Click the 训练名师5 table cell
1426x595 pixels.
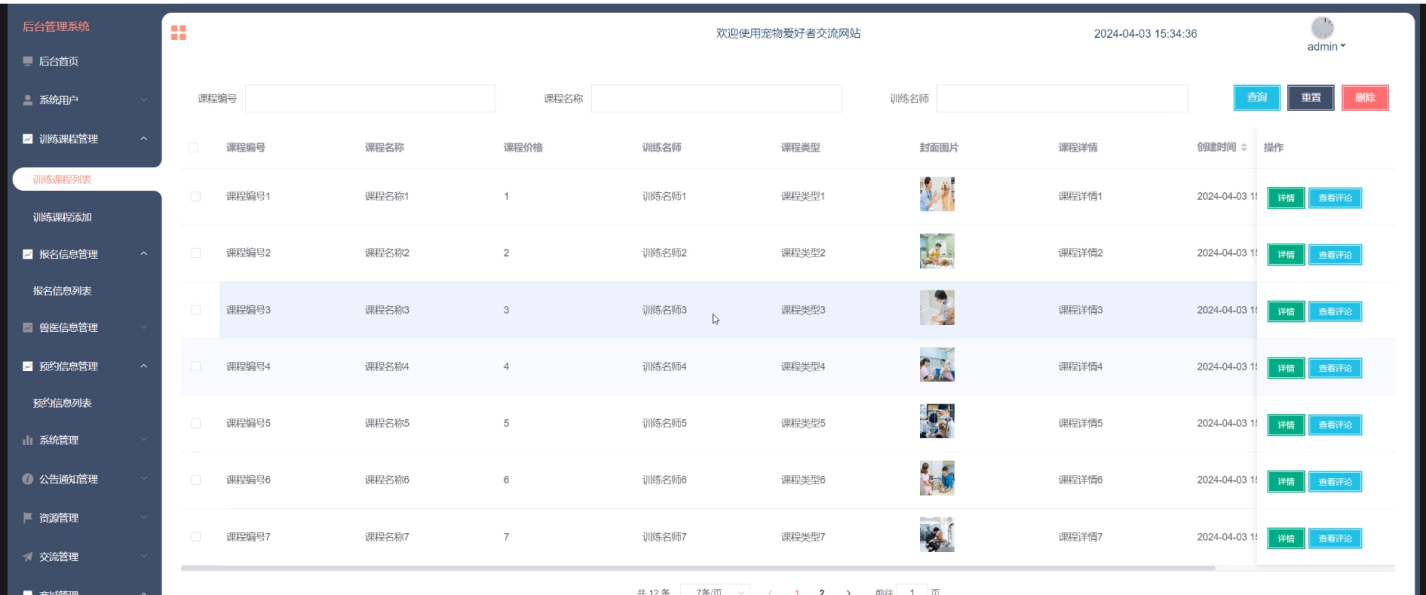(x=664, y=423)
